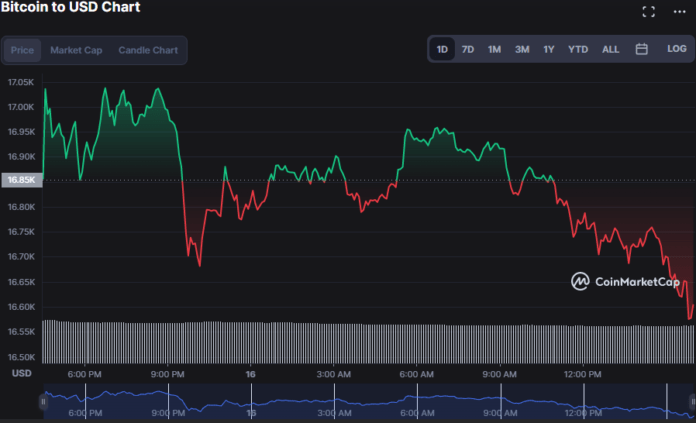Choose the 3M time range

point(522,49)
